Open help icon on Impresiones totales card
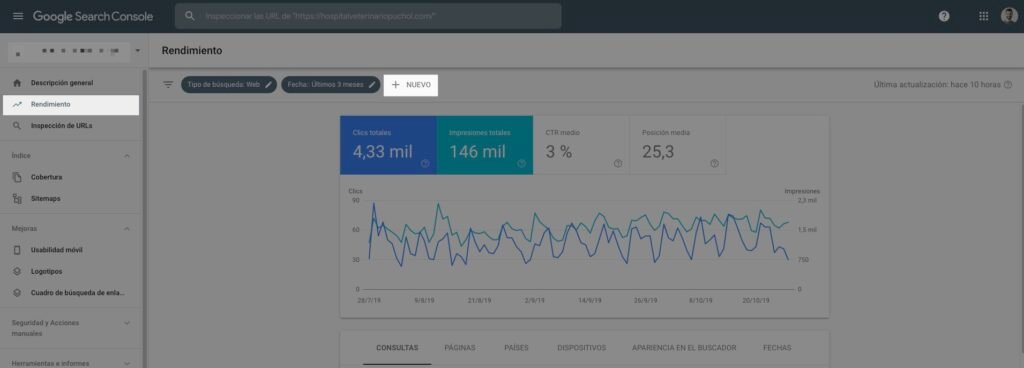Screen dimensions: 1024x368 (x=521, y=164)
